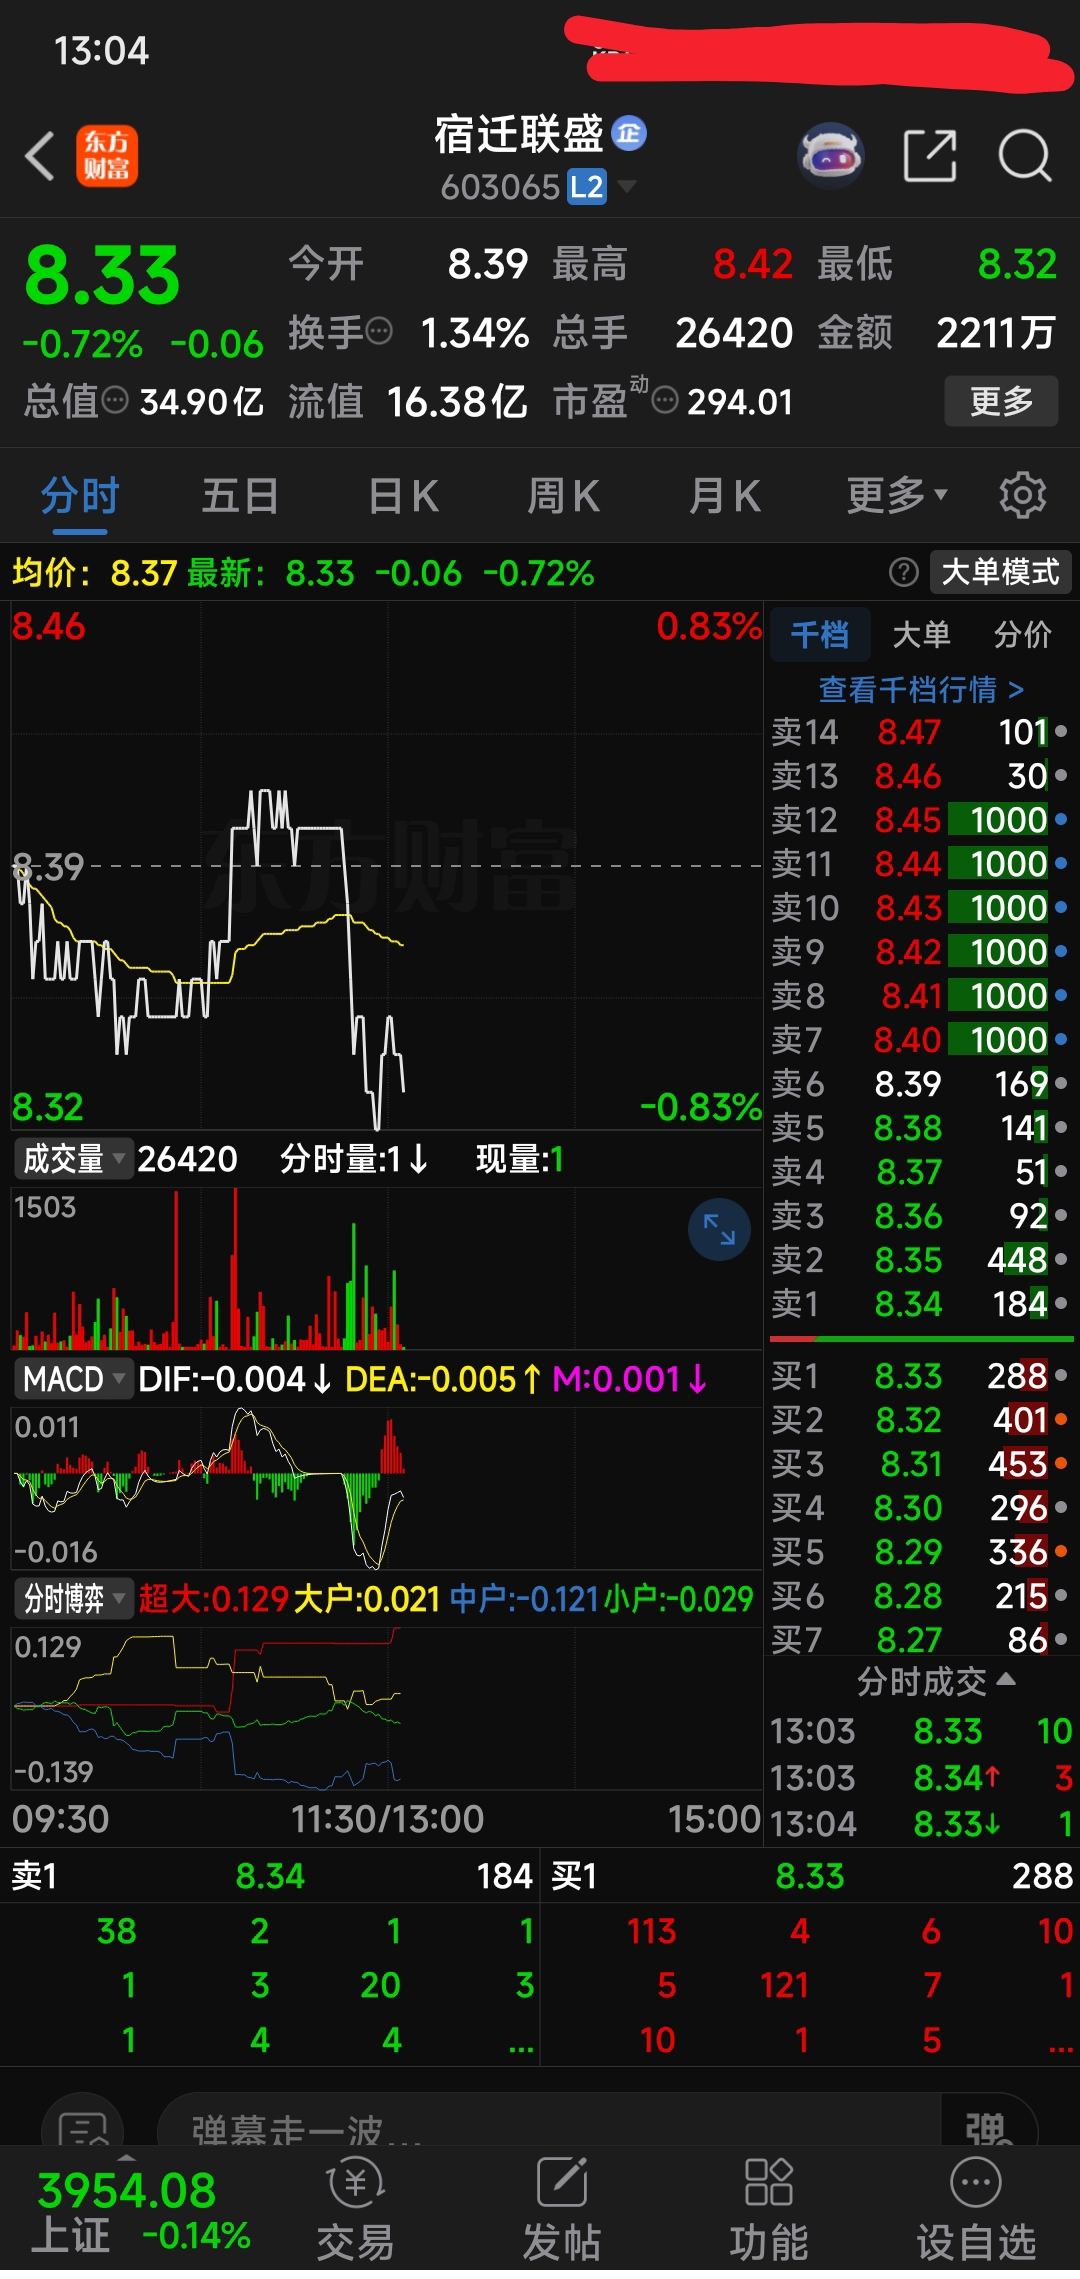
Task: Expand the chart fullscreen arrows icon
Action: (x=719, y=1229)
